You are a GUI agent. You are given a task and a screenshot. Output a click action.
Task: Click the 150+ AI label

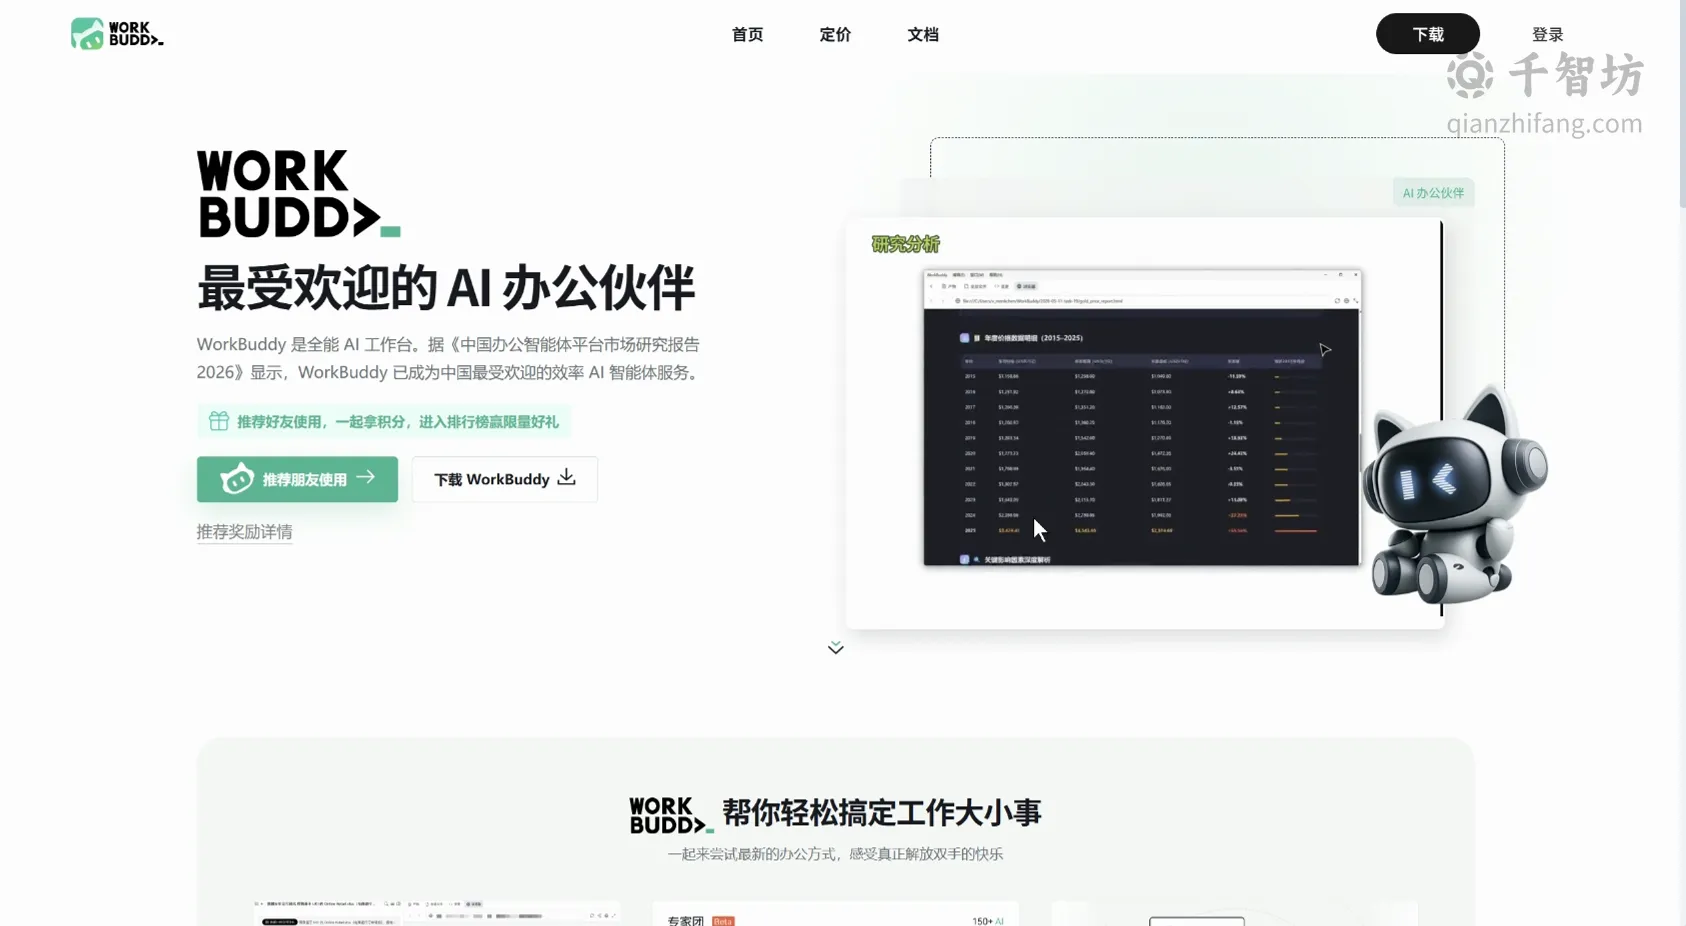[988, 921]
